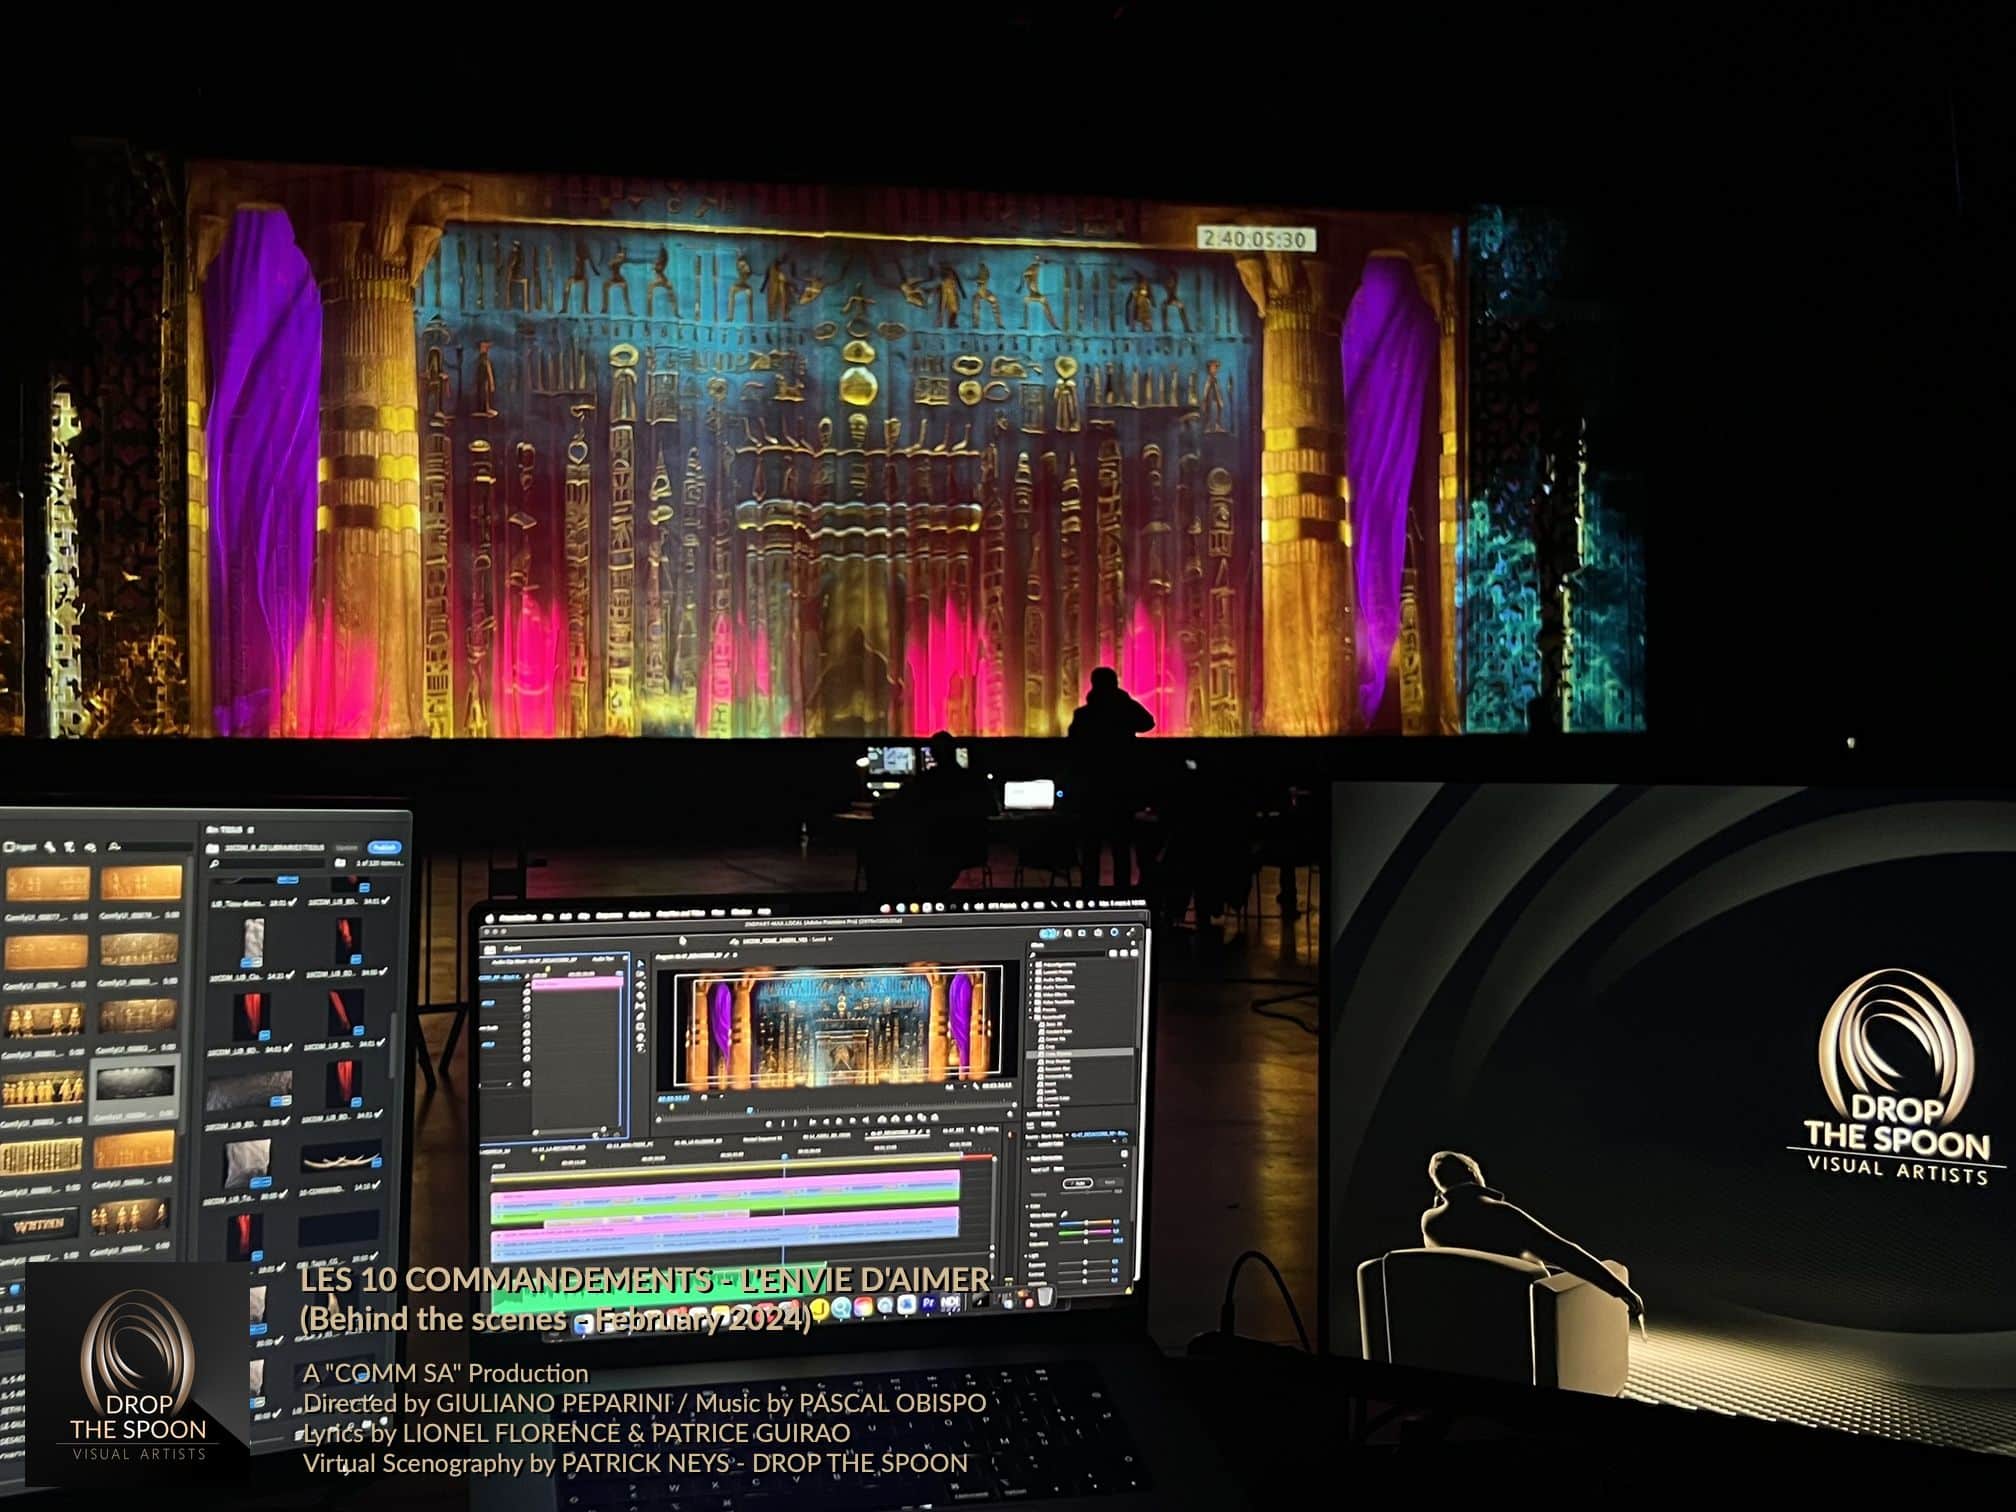Click the folder icon beside the Publish path
The image size is (2016, 1512).
(x=212, y=848)
